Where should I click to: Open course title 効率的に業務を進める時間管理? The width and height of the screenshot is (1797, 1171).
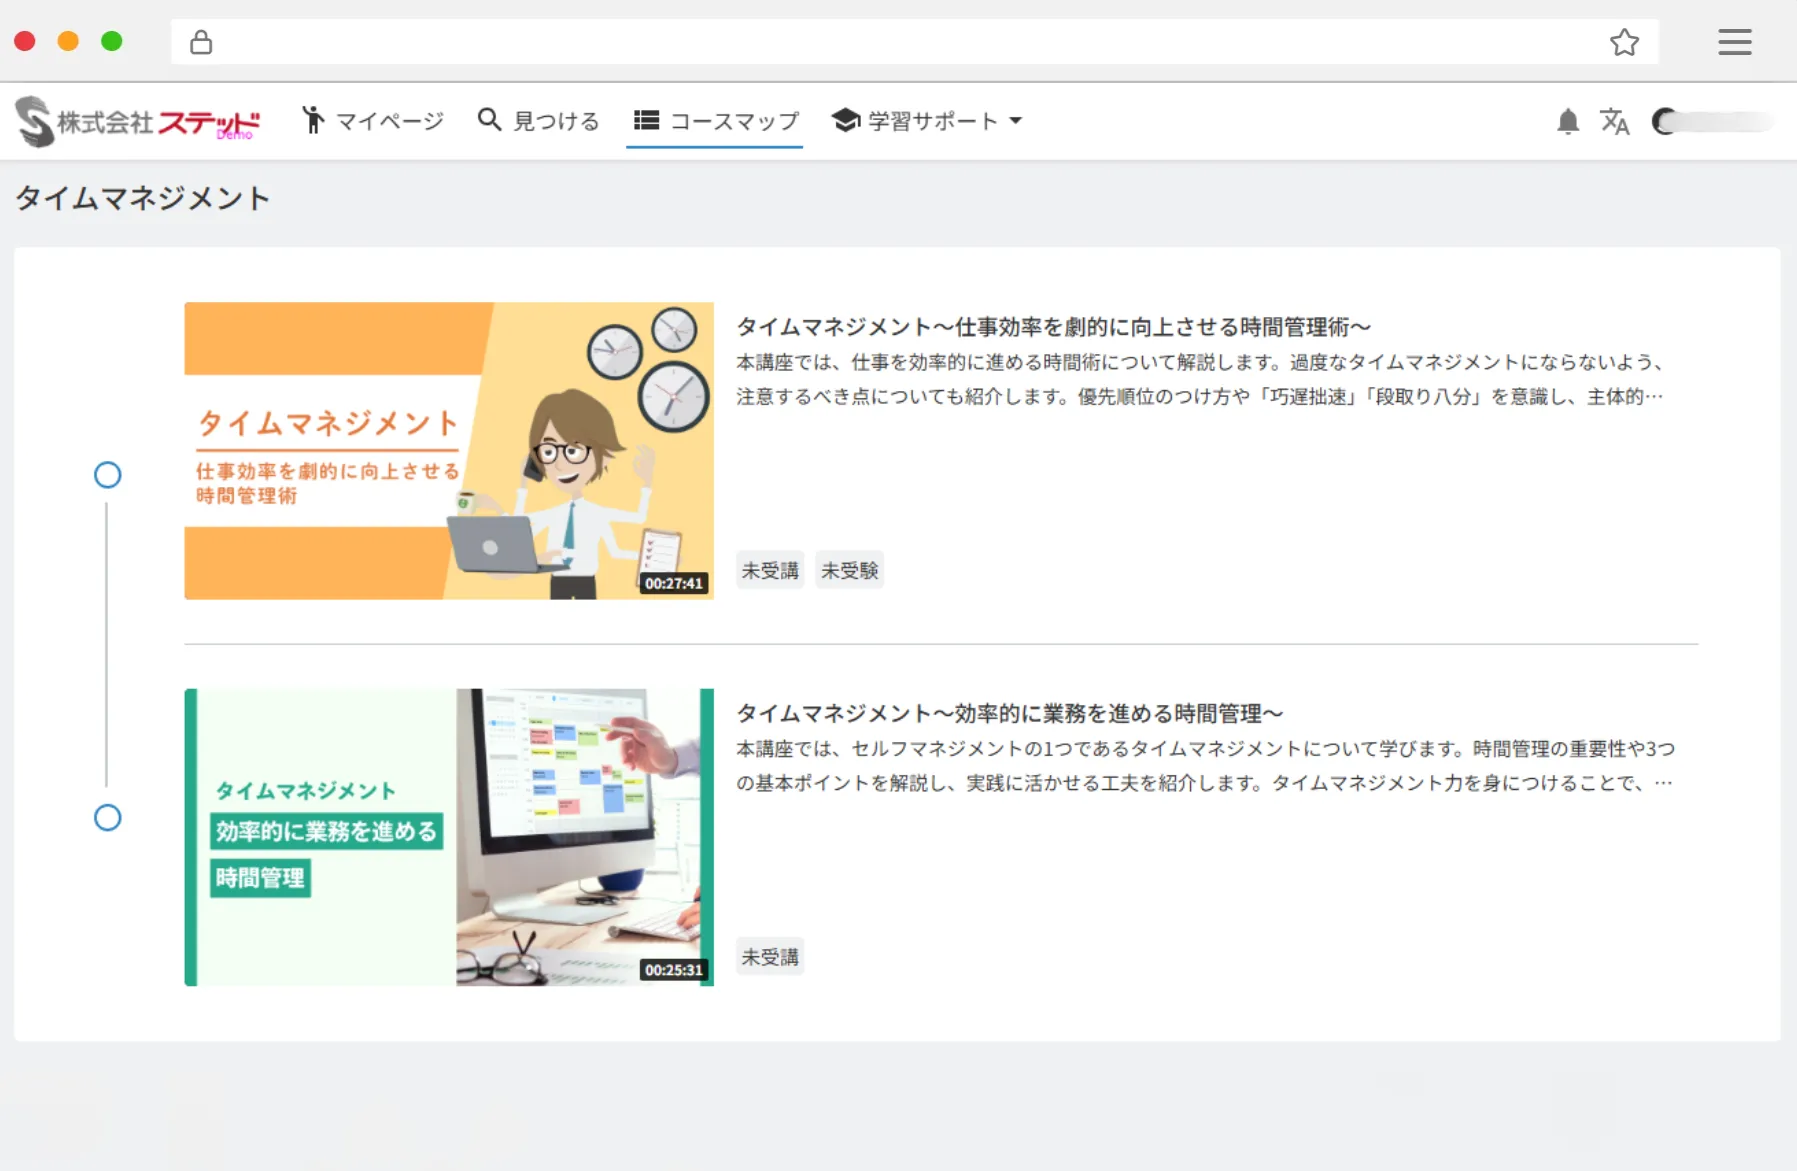tap(1009, 714)
